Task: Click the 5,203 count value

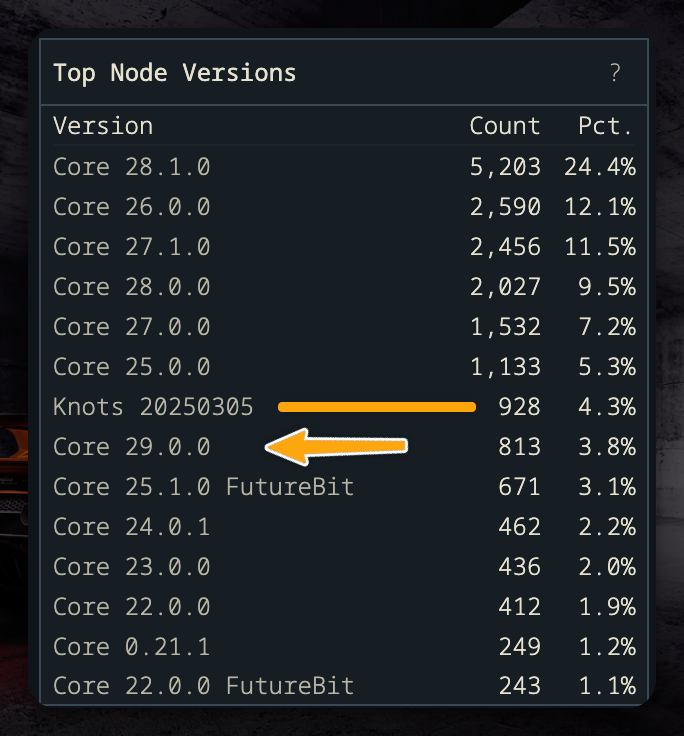Action: click(x=505, y=167)
